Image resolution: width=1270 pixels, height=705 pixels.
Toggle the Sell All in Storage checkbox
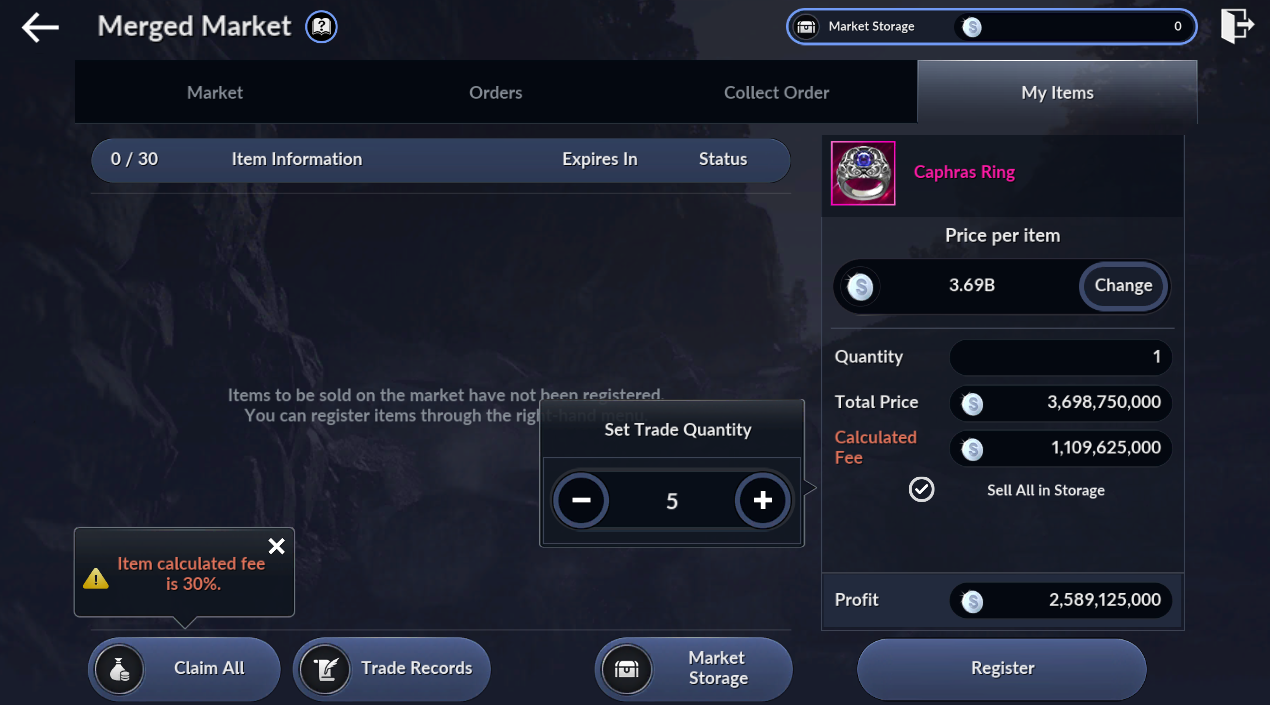click(921, 489)
